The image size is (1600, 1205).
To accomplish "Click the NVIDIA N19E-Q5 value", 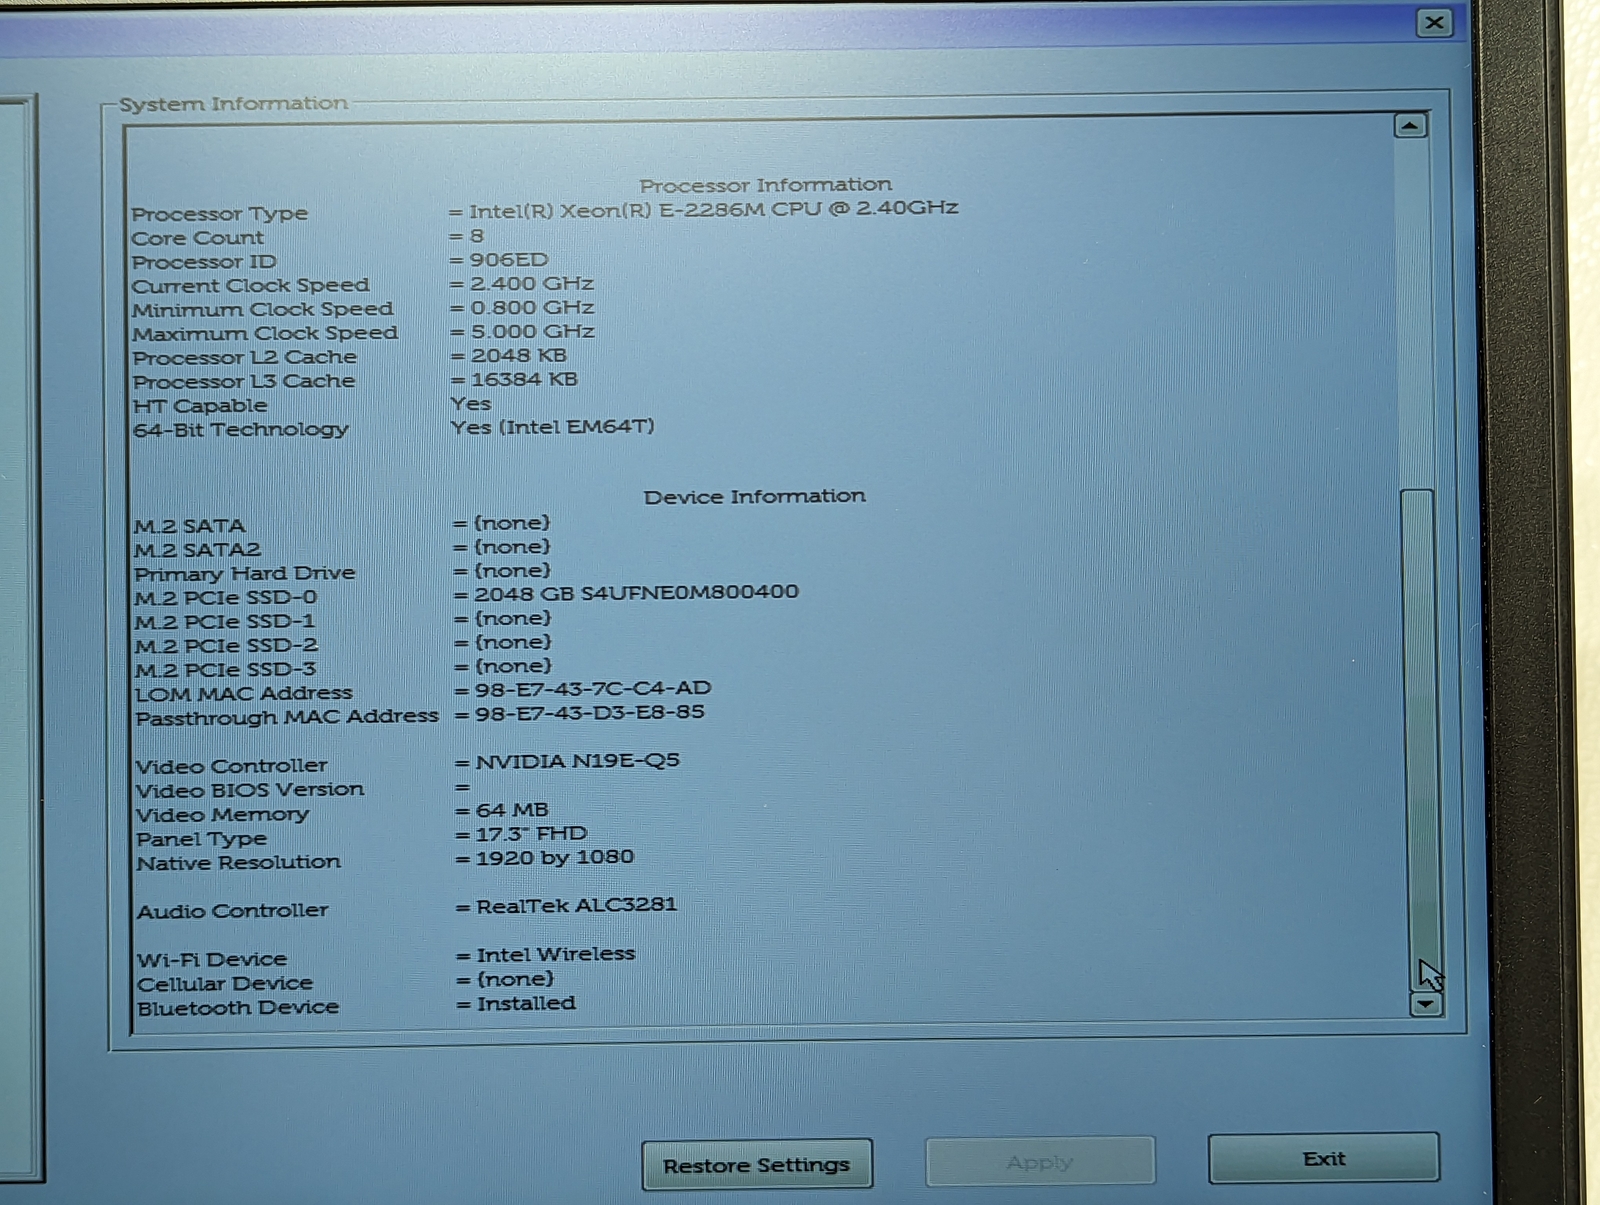I will click(578, 762).
